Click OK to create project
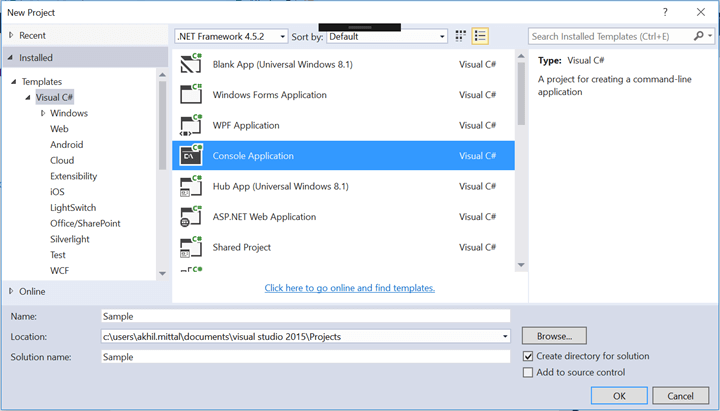 click(x=619, y=395)
